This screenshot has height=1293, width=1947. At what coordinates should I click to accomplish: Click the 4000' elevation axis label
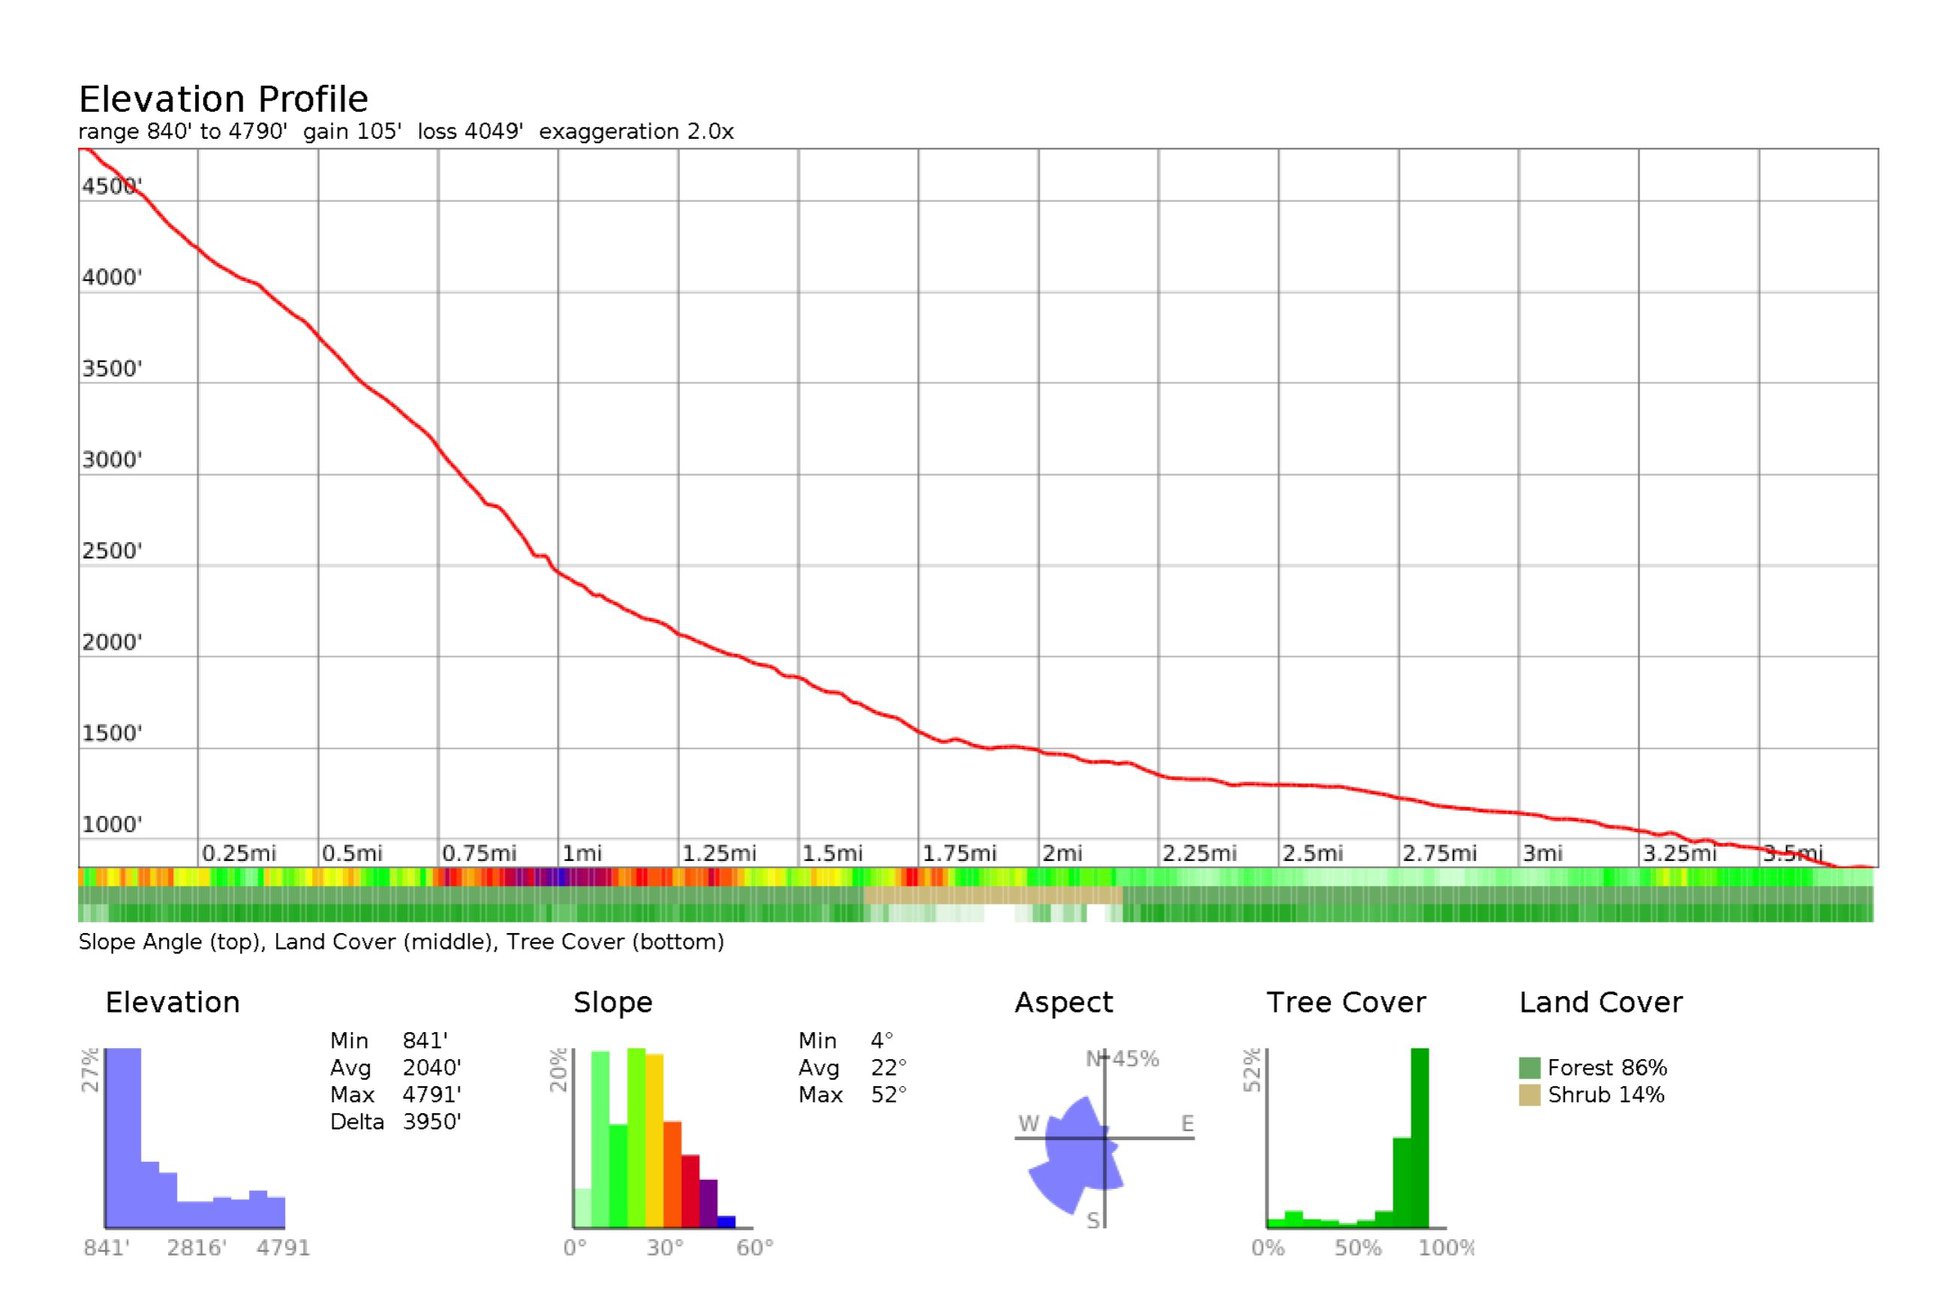pos(112,277)
